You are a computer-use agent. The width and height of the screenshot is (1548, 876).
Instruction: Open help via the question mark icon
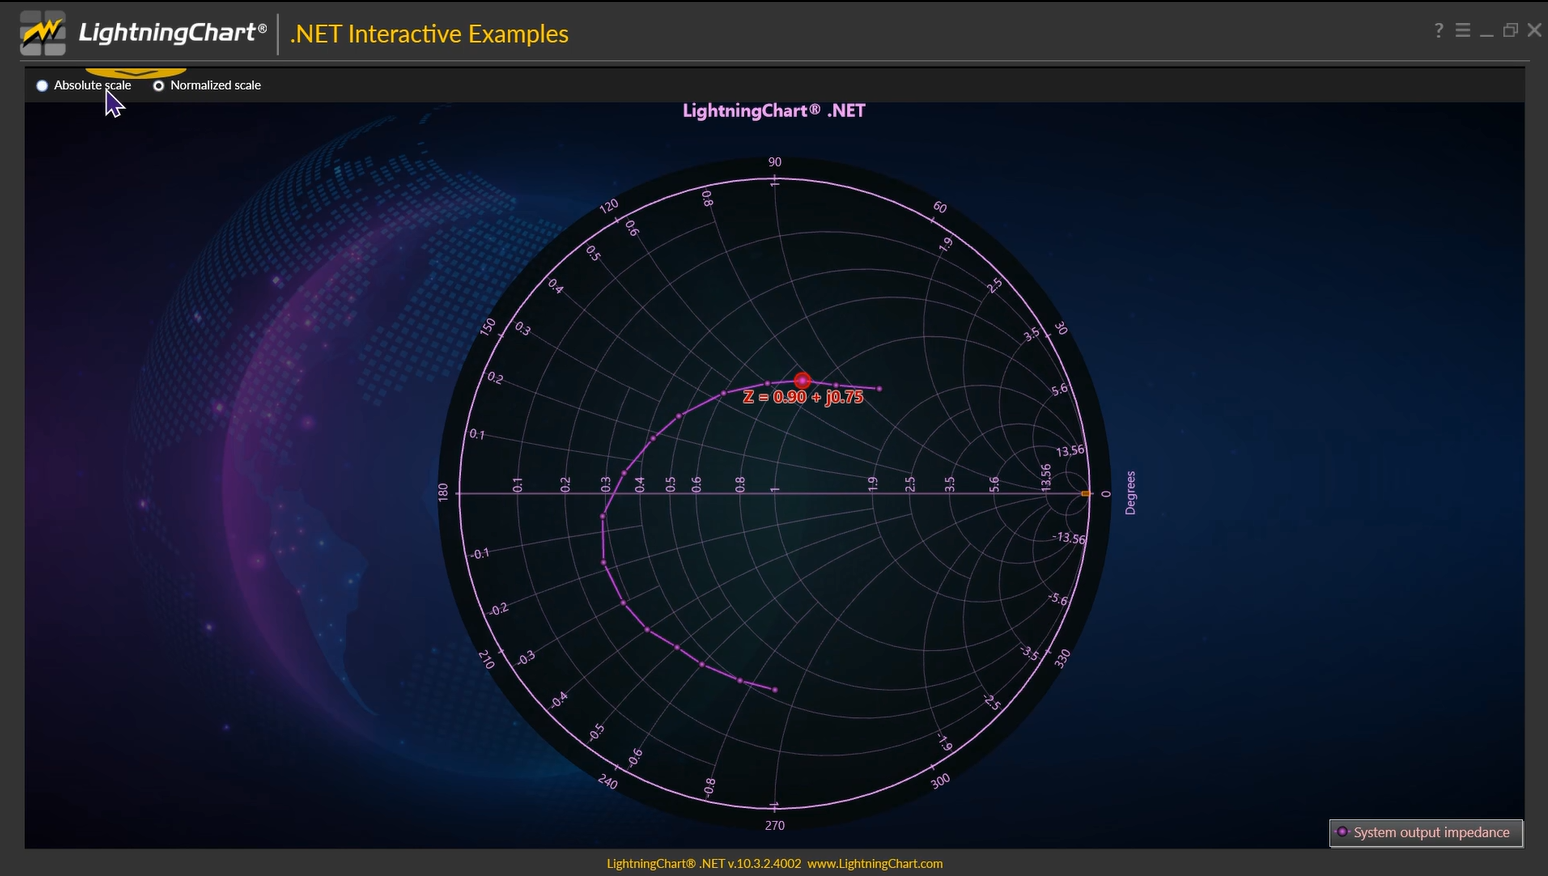1438,31
